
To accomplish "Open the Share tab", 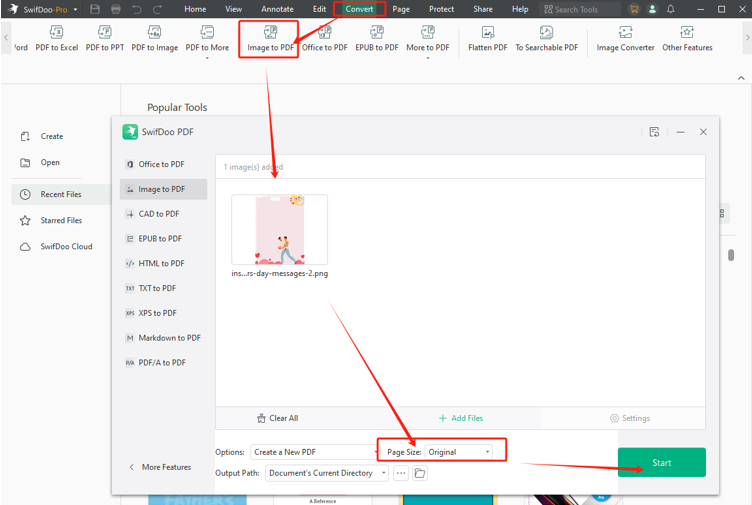I will (482, 9).
